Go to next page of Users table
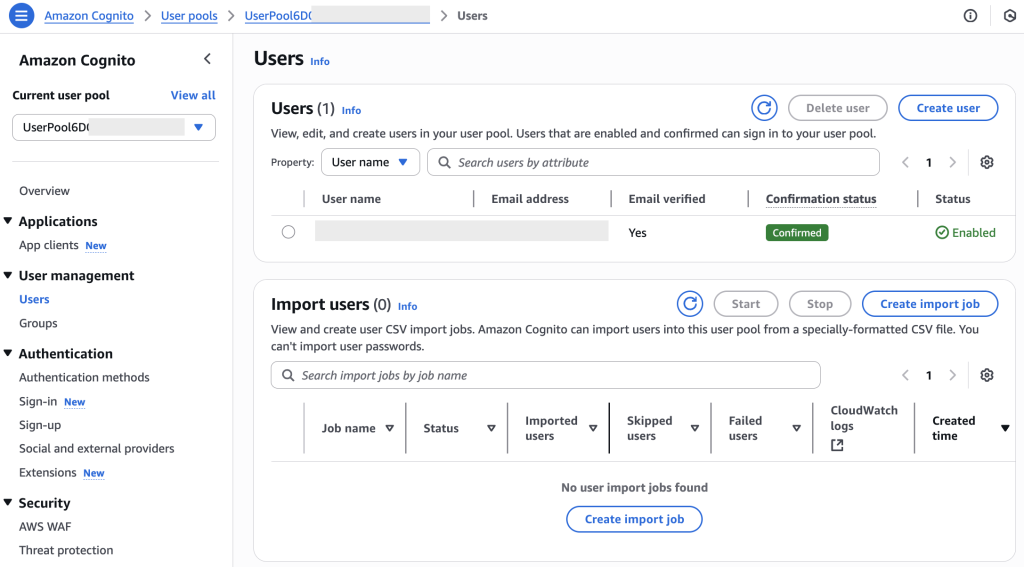This screenshot has height=567, width=1024. pyautogui.click(x=953, y=162)
